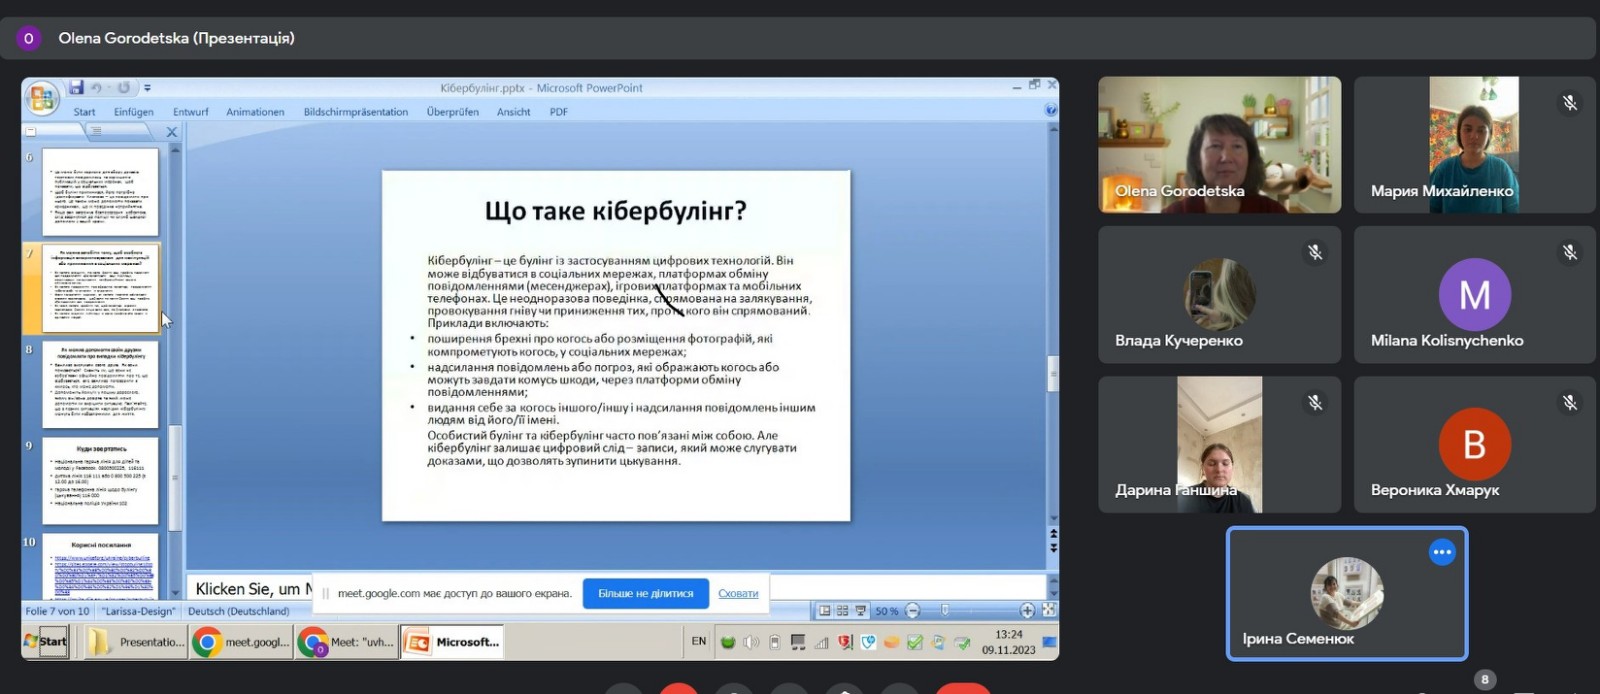Image resolution: width=1600 pixels, height=694 pixels.
Task: Click the volume icon in the system tray
Action: pos(751,643)
